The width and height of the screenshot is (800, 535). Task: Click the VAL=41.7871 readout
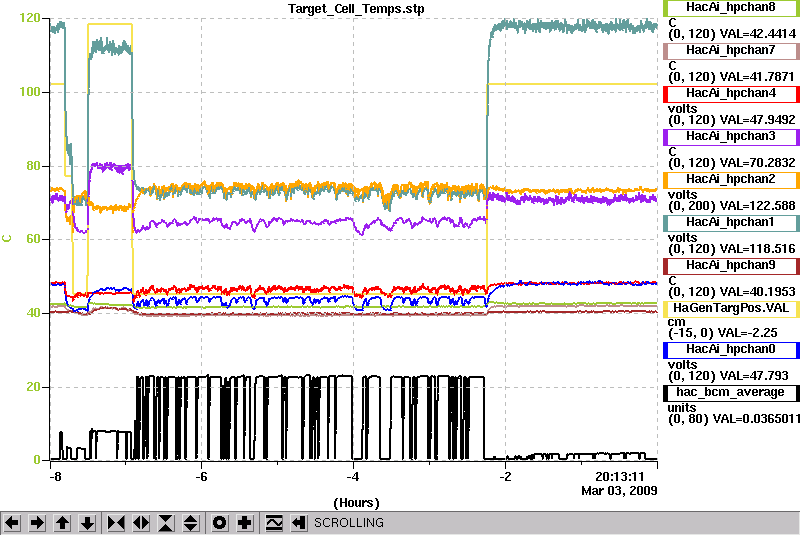click(757, 77)
